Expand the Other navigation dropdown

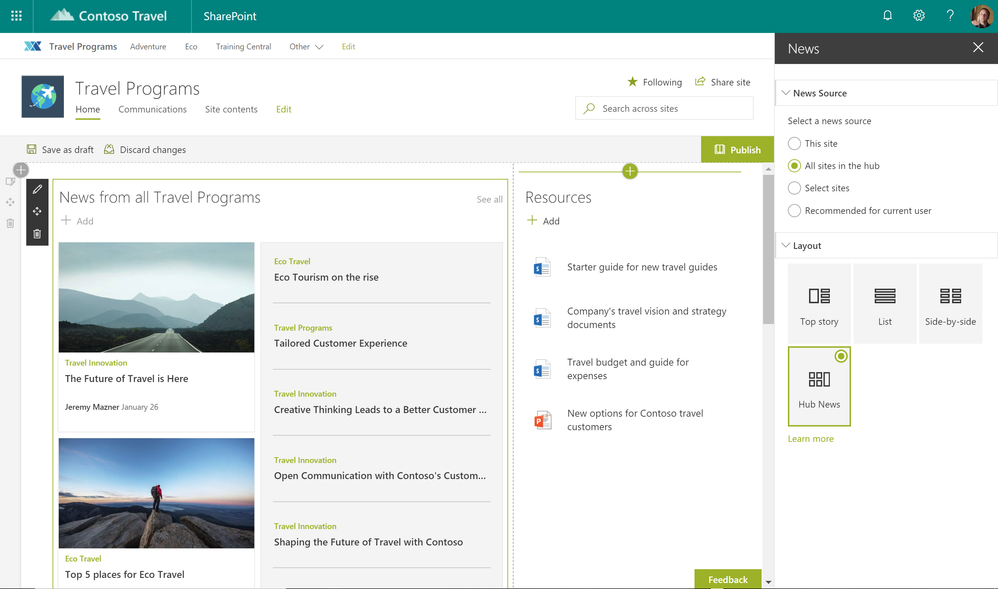tap(306, 46)
